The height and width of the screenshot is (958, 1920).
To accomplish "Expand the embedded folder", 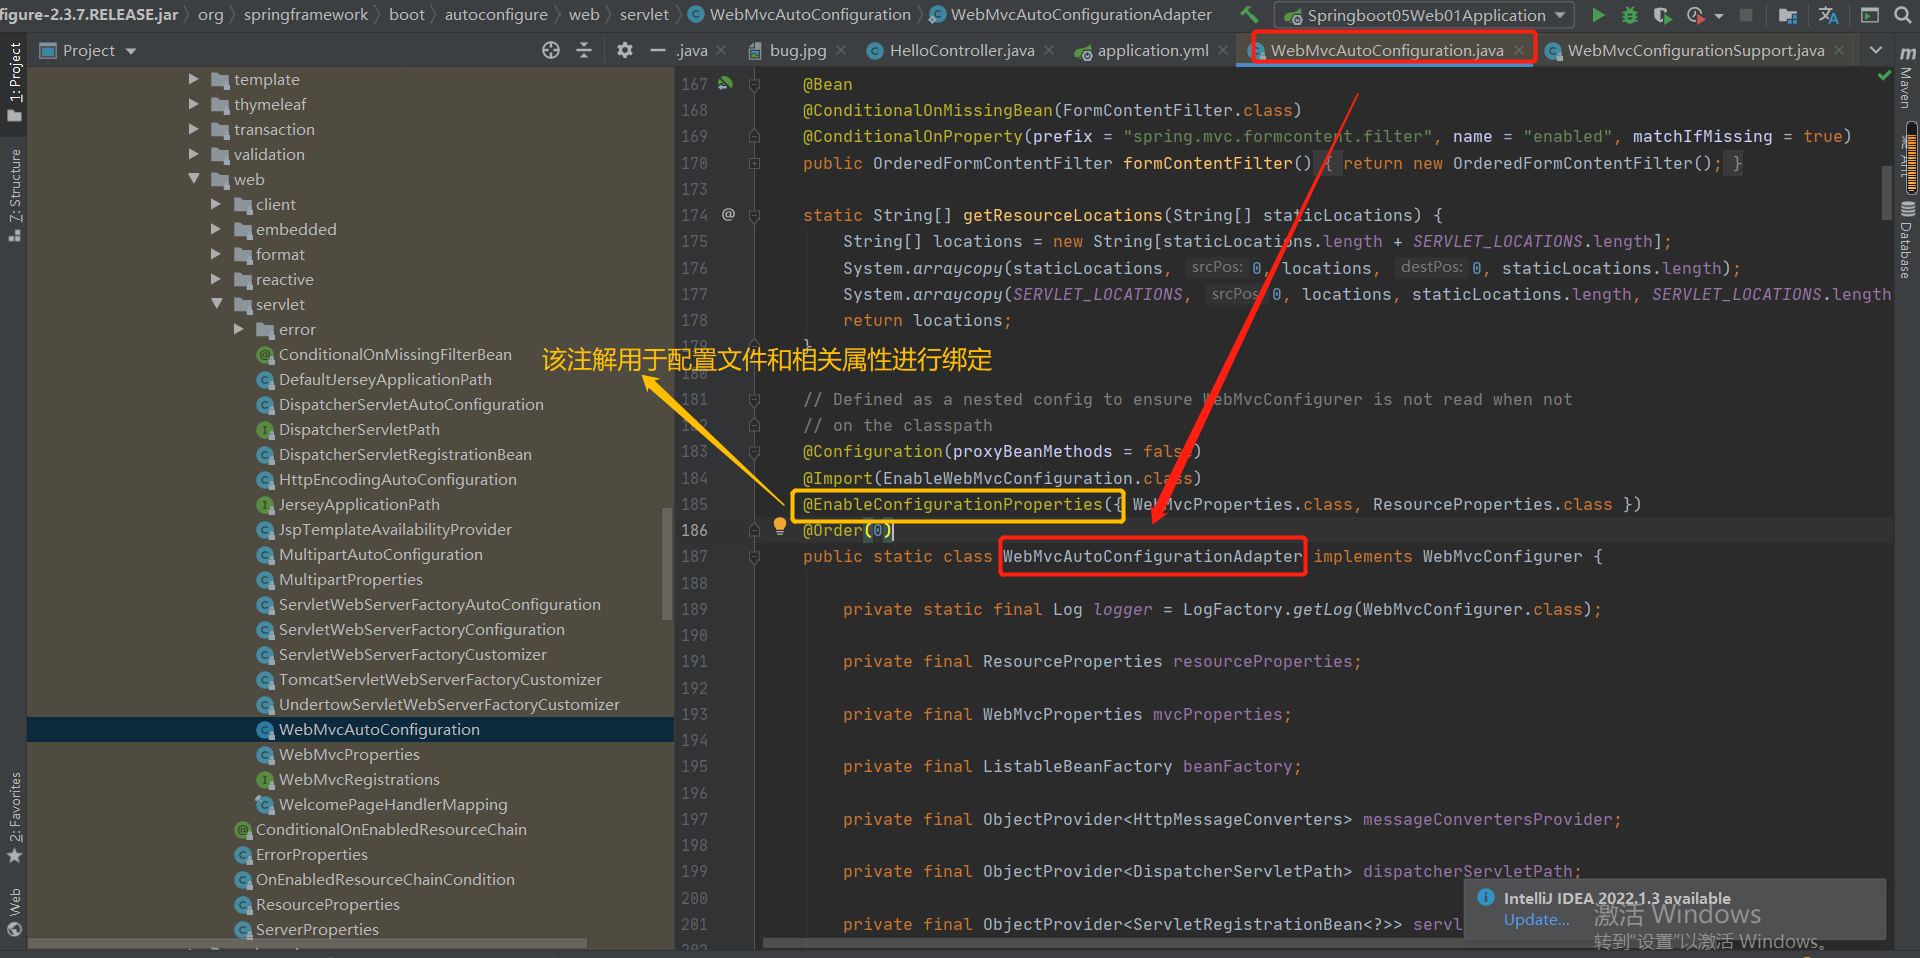I will coord(216,229).
